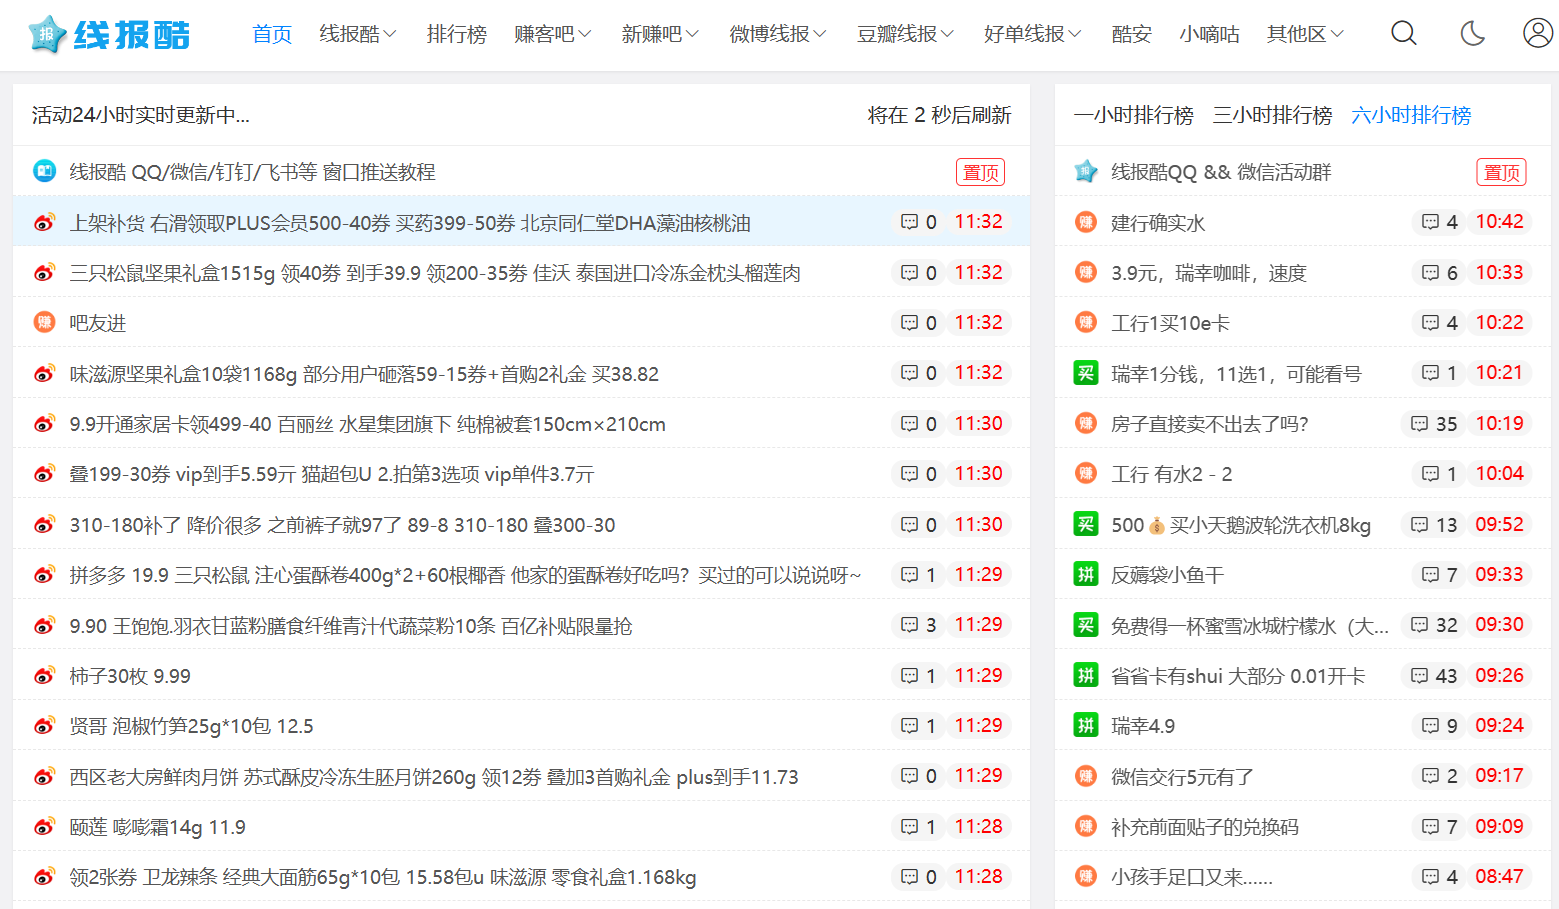Open post 拼多多 19.9 三只松鼠 注心蛋酥卷
Viewport: 1559px width, 909px height.
(x=465, y=575)
